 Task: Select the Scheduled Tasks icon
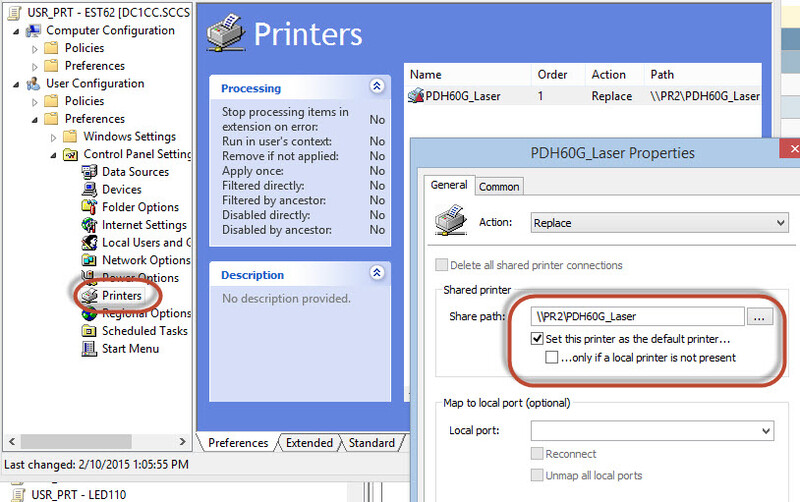click(x=89, y=331)
